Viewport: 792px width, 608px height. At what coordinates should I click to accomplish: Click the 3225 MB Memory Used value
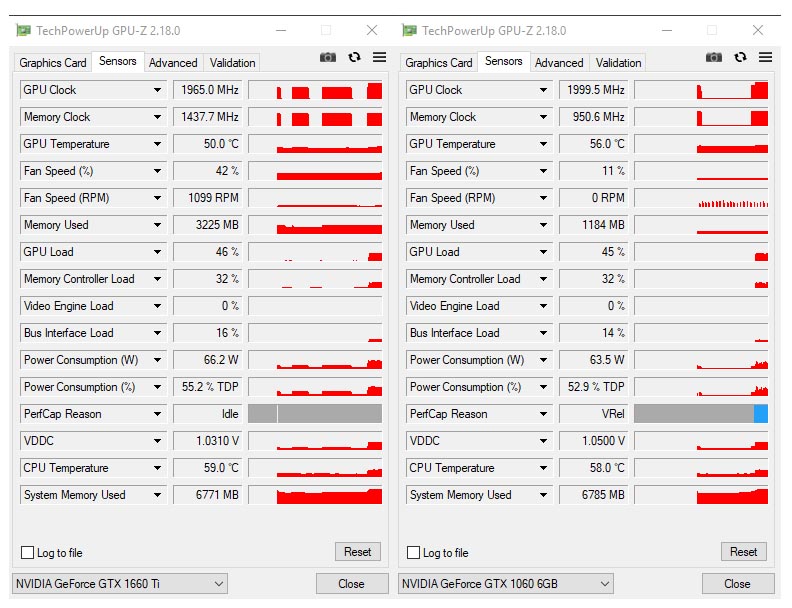[208, 225]
